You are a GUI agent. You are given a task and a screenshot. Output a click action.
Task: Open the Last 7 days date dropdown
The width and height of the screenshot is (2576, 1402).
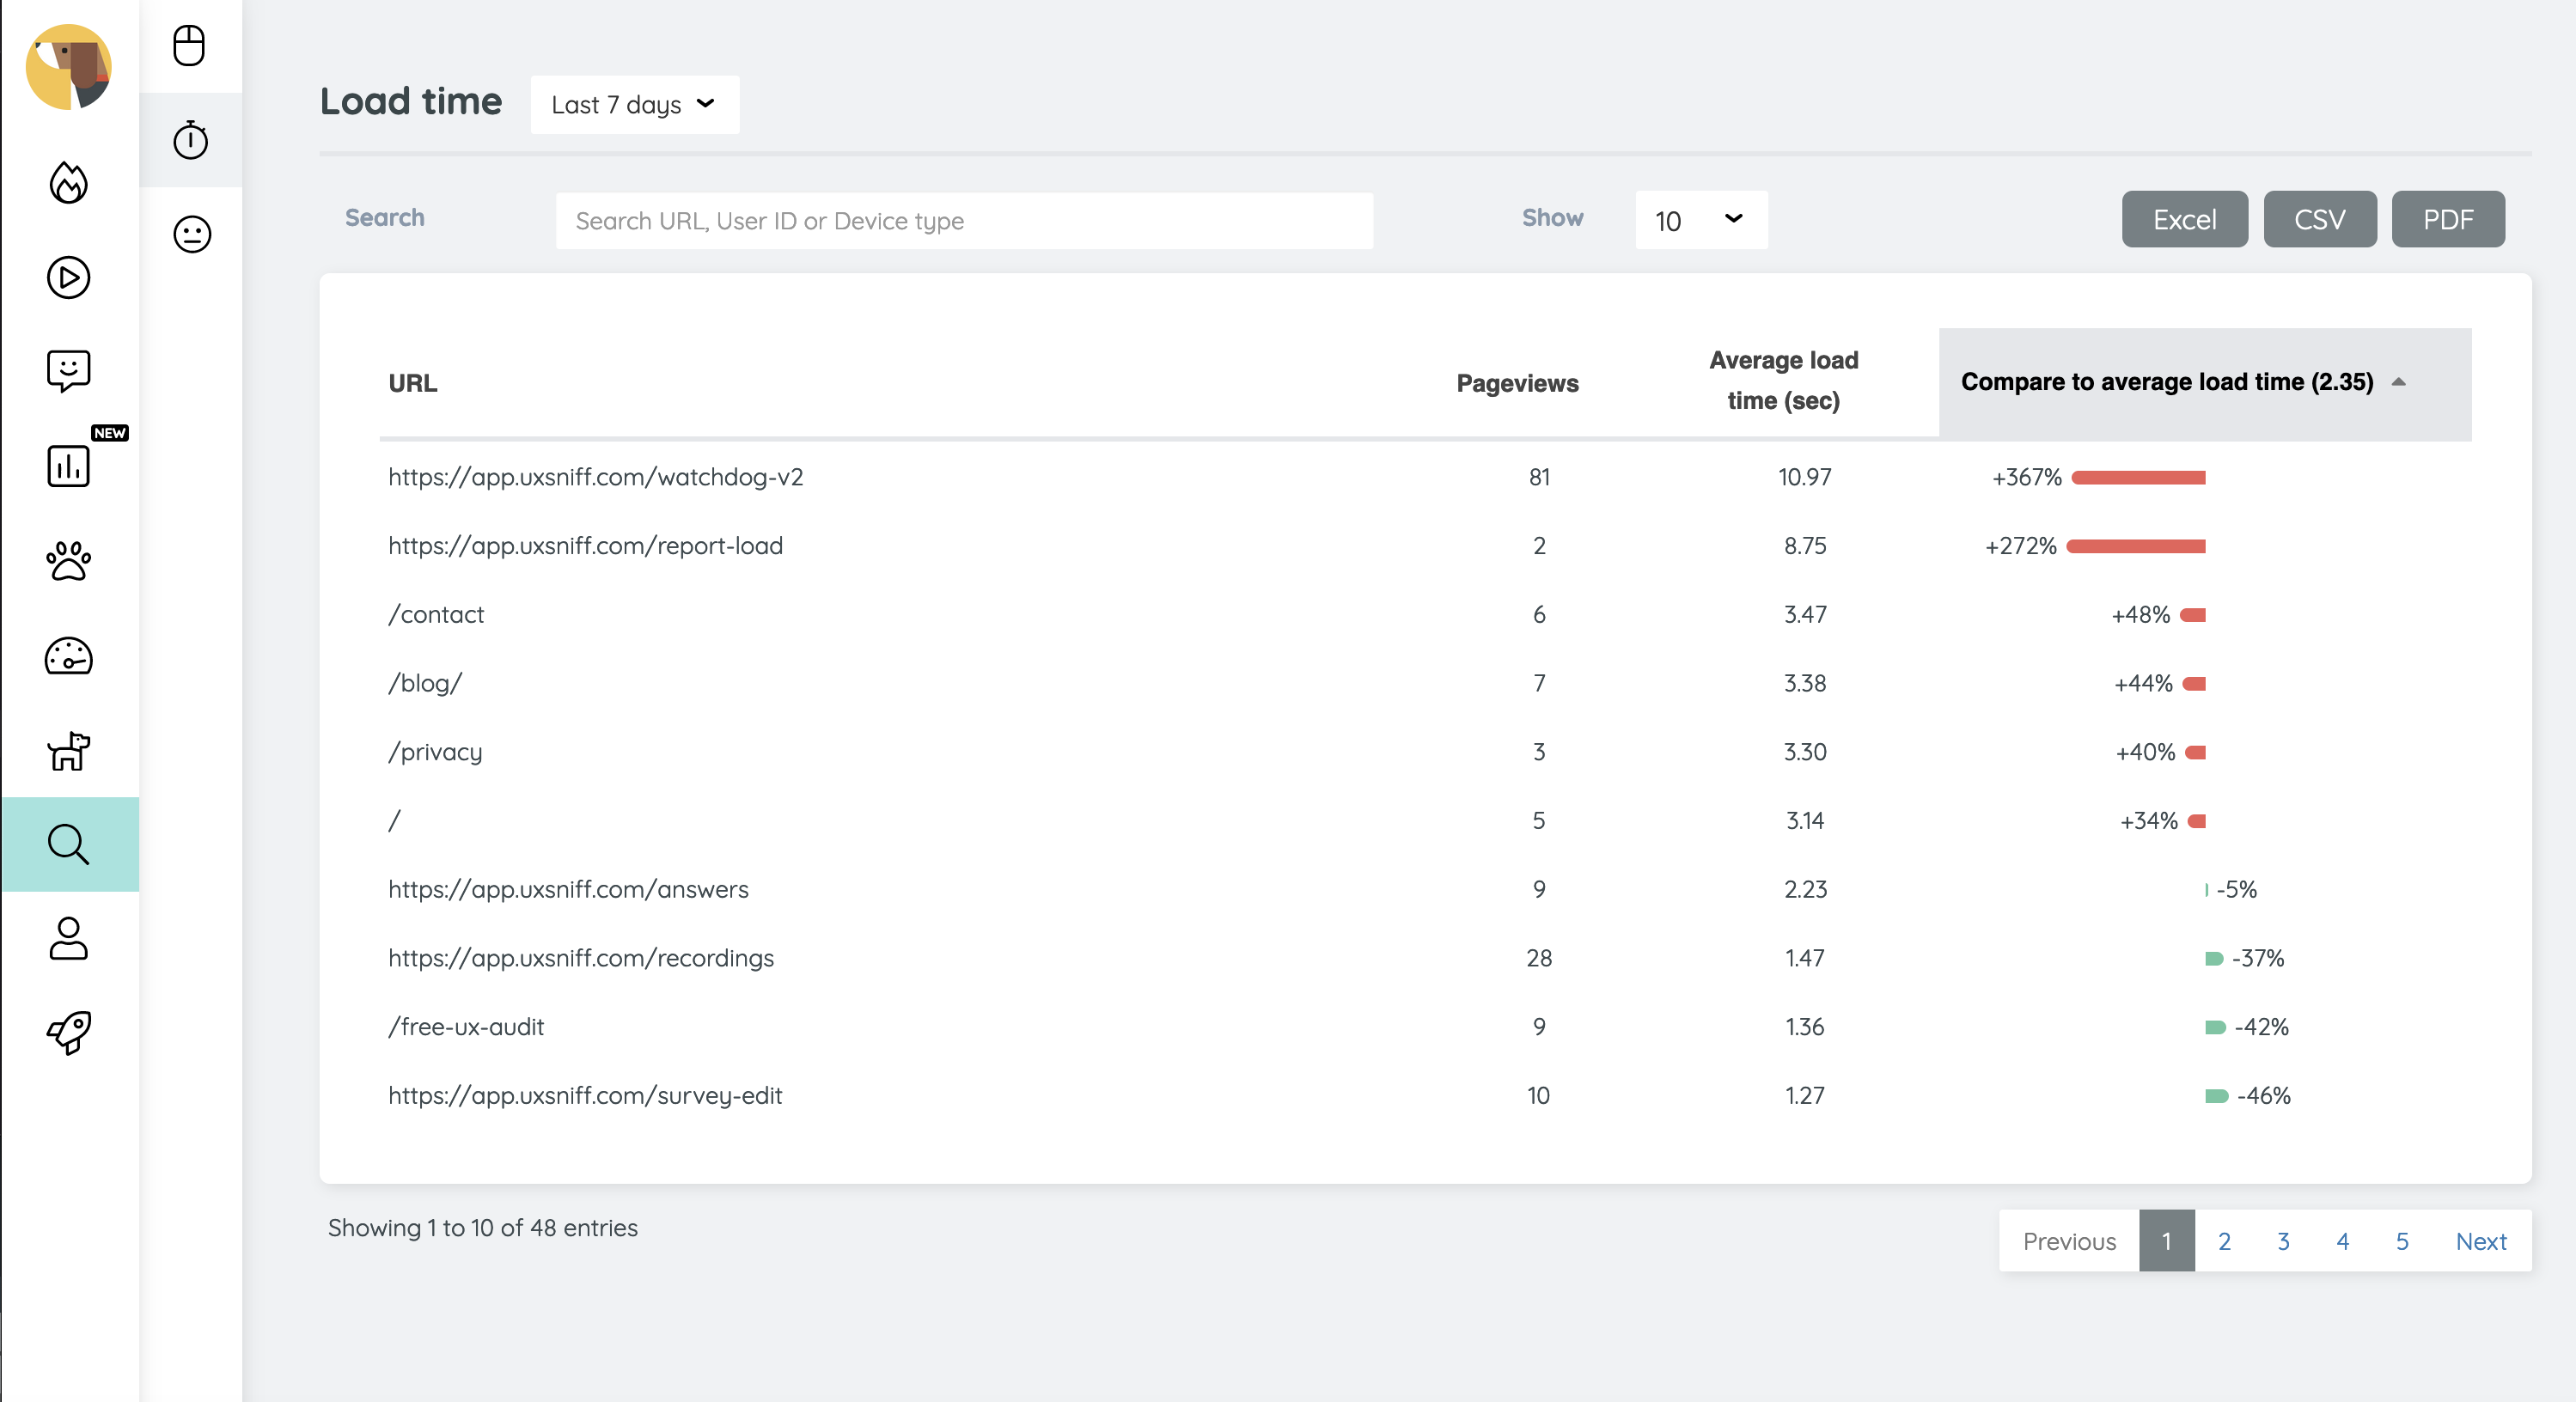tap(635, 104)
